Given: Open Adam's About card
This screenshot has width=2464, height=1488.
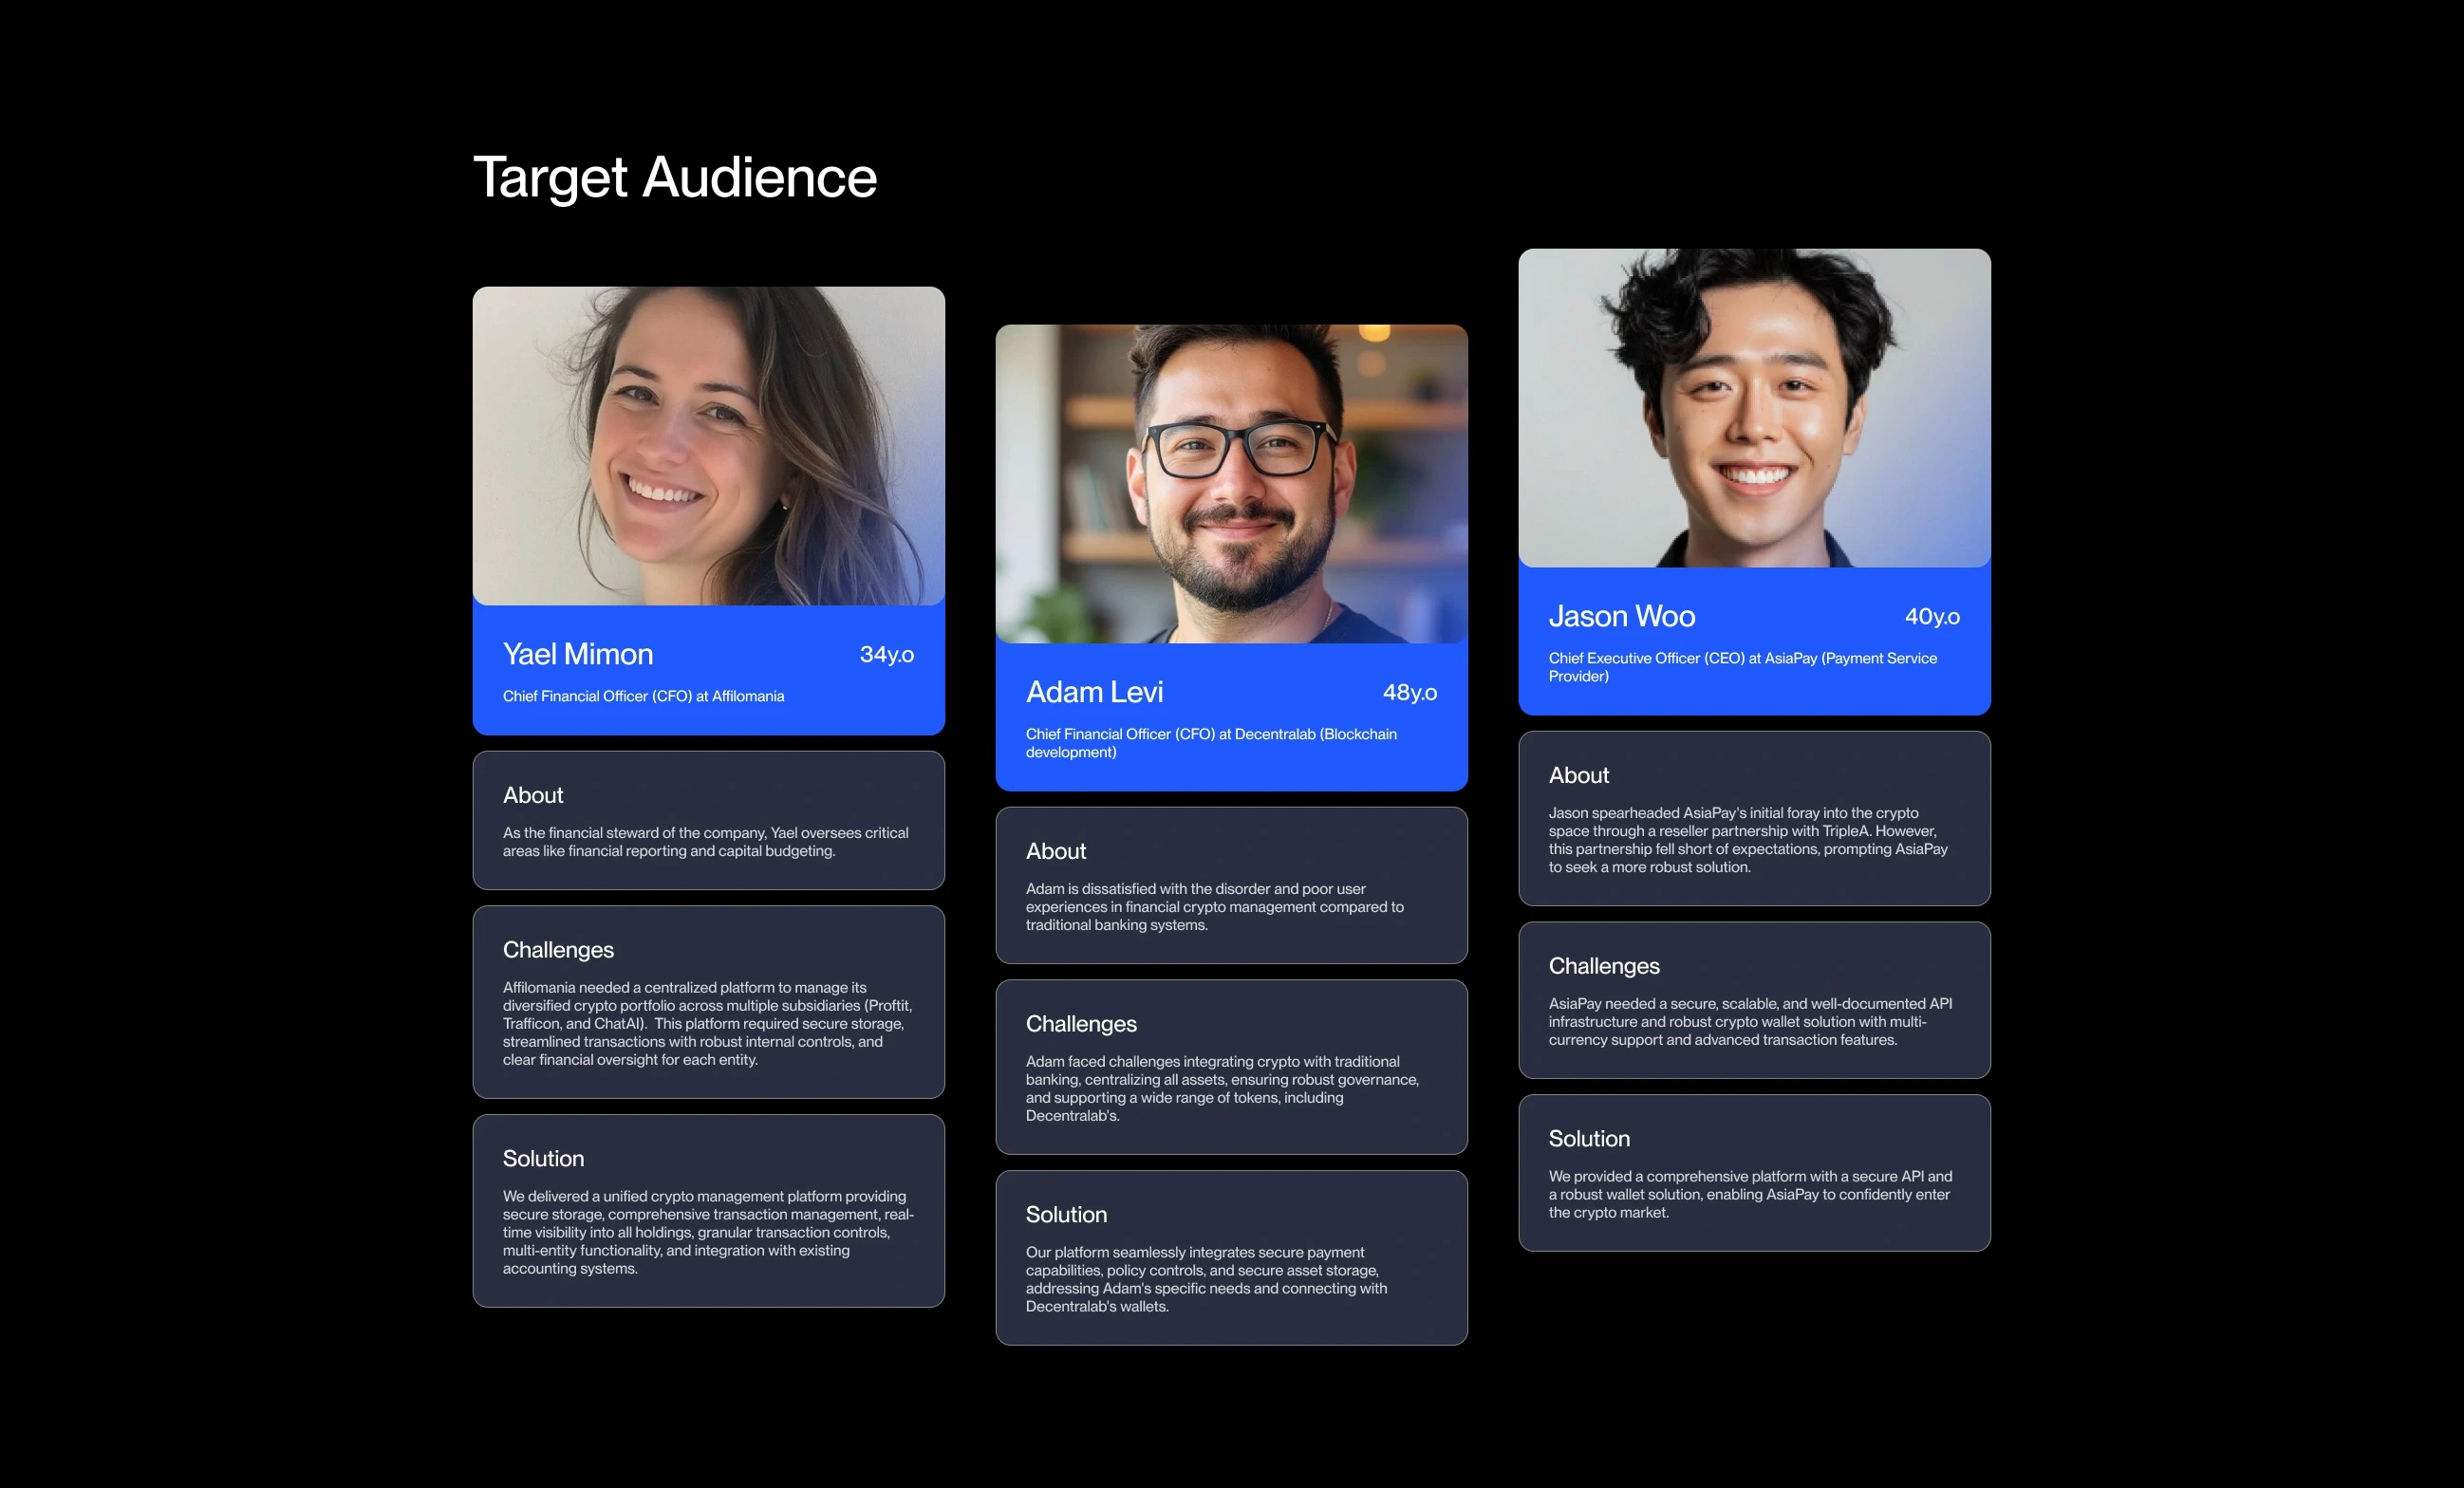Looking at the screenshot, I should 1231,886.
